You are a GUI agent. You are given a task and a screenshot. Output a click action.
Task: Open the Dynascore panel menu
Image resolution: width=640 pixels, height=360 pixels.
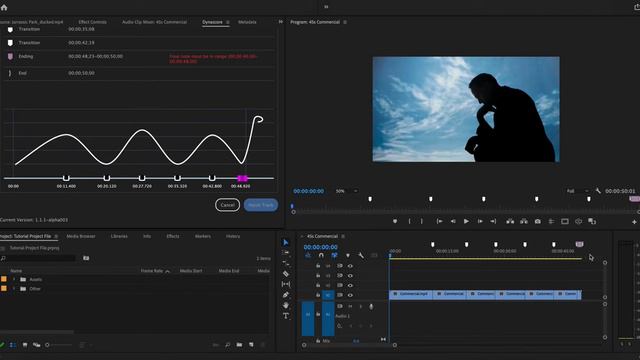click(228, 22)
